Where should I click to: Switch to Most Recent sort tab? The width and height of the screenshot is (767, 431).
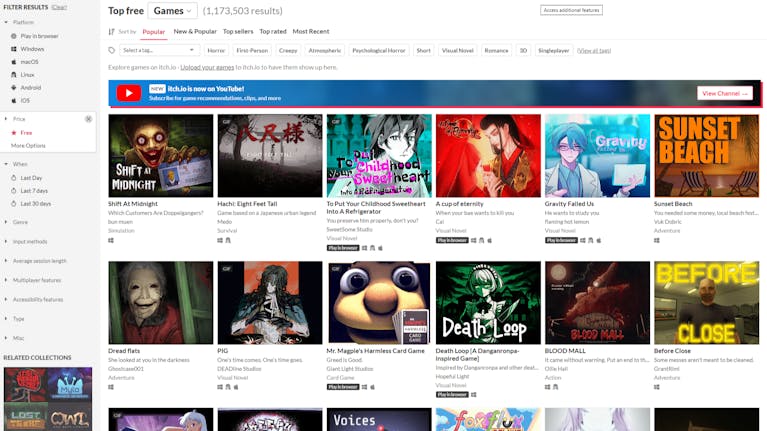tap(311, 31)
